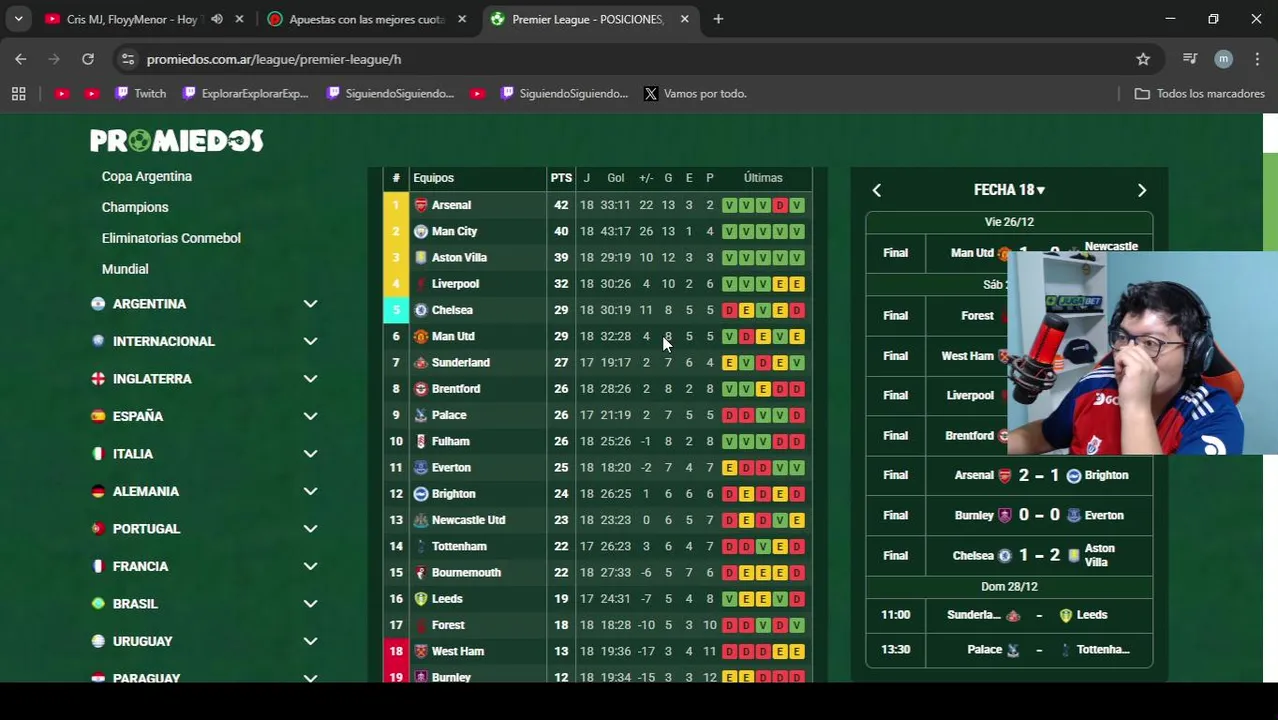The width and height of the screenshot is (1278, 720).
Task: Open the Mundial link
Action: coord(125,269)
